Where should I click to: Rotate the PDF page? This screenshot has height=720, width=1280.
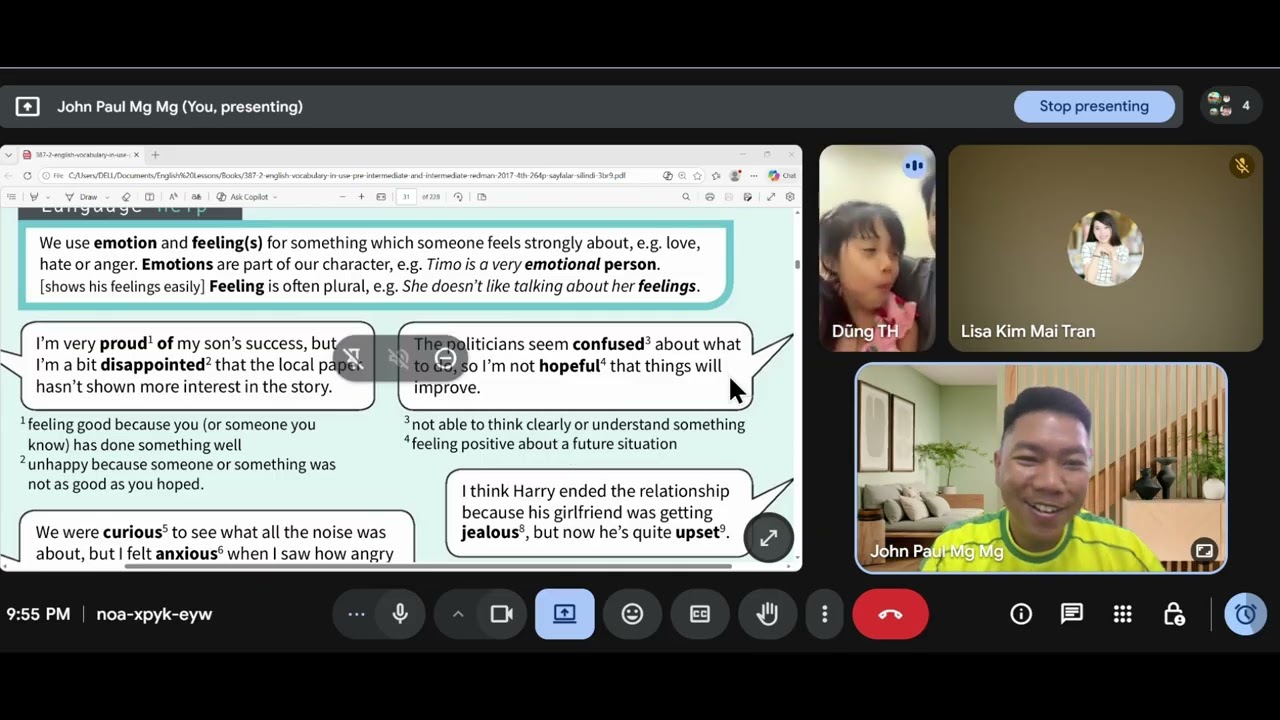pyautogui.click(x=458, y=197)
